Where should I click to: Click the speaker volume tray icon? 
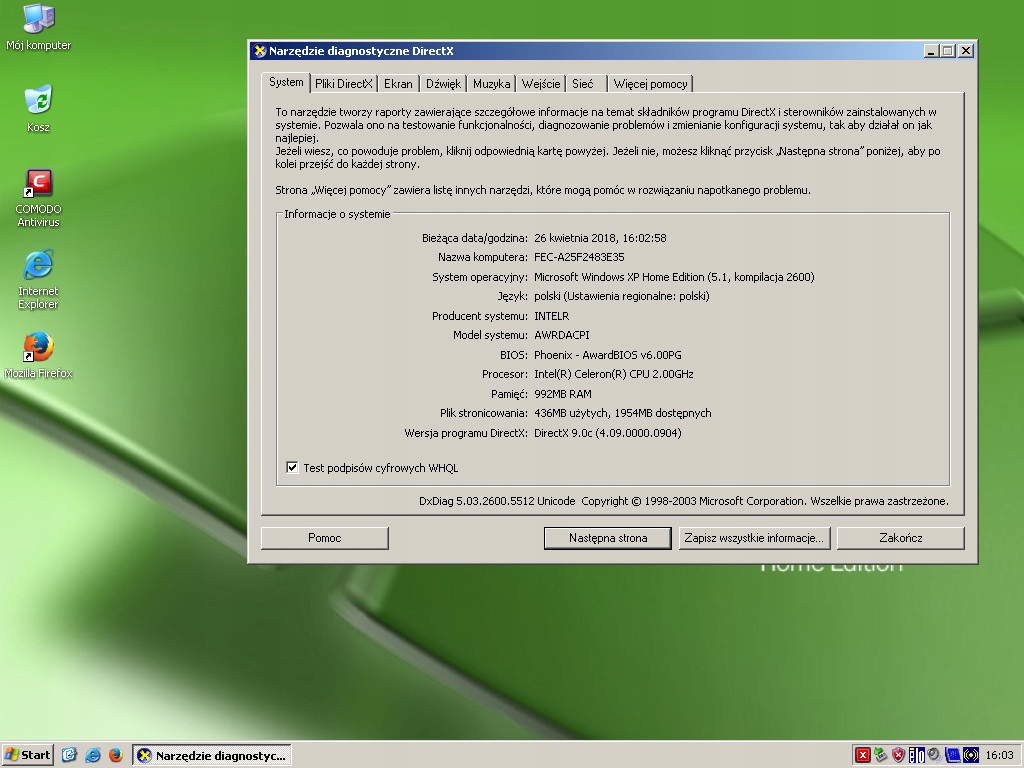pos(935,755)
